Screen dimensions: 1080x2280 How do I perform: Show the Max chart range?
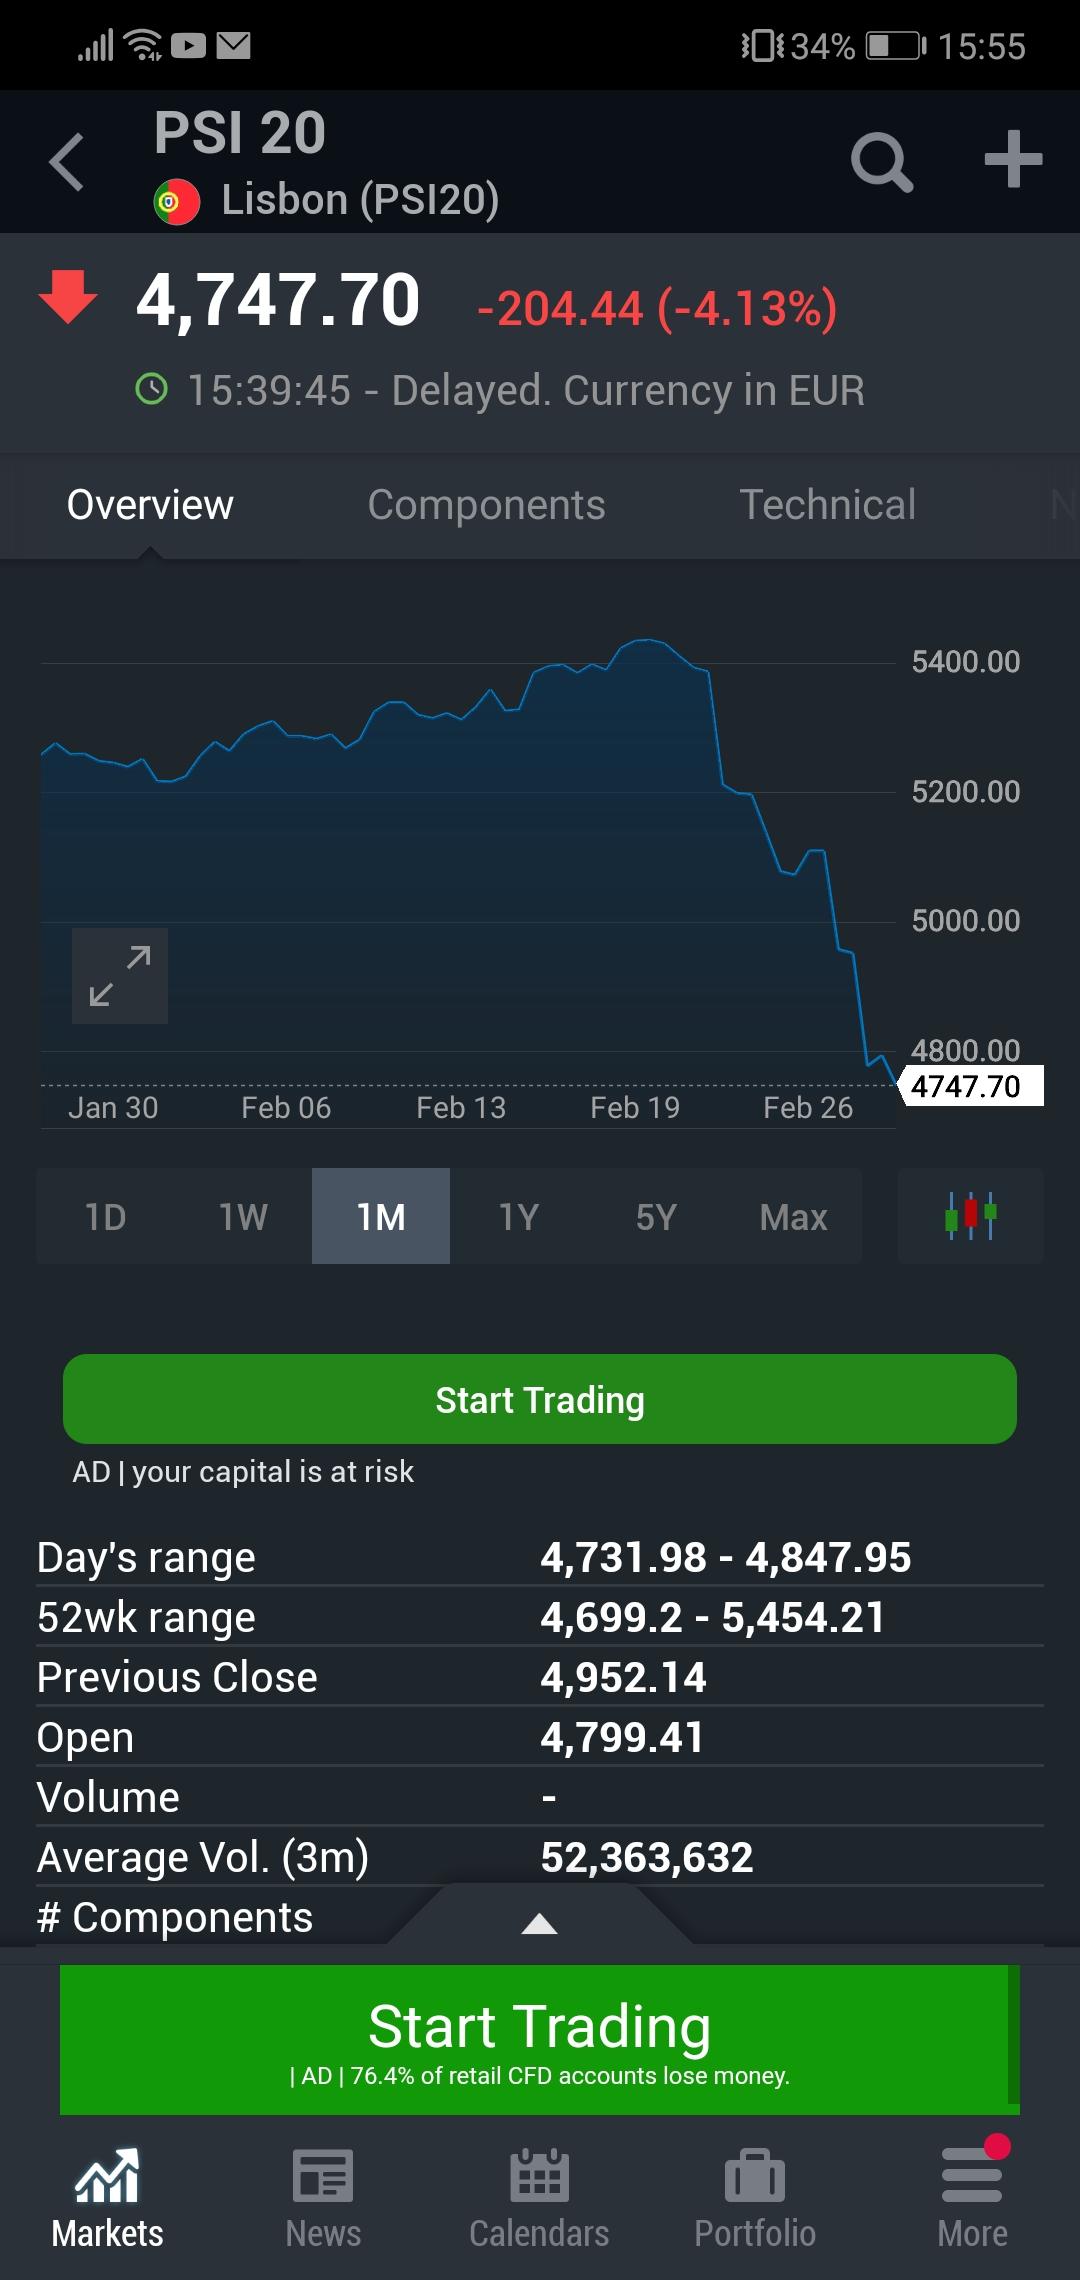tap(793, 1217)
